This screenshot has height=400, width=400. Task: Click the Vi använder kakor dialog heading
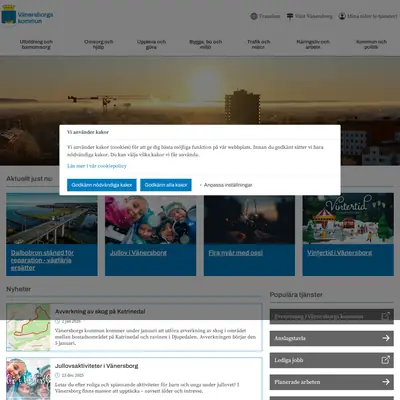(88, 132)
